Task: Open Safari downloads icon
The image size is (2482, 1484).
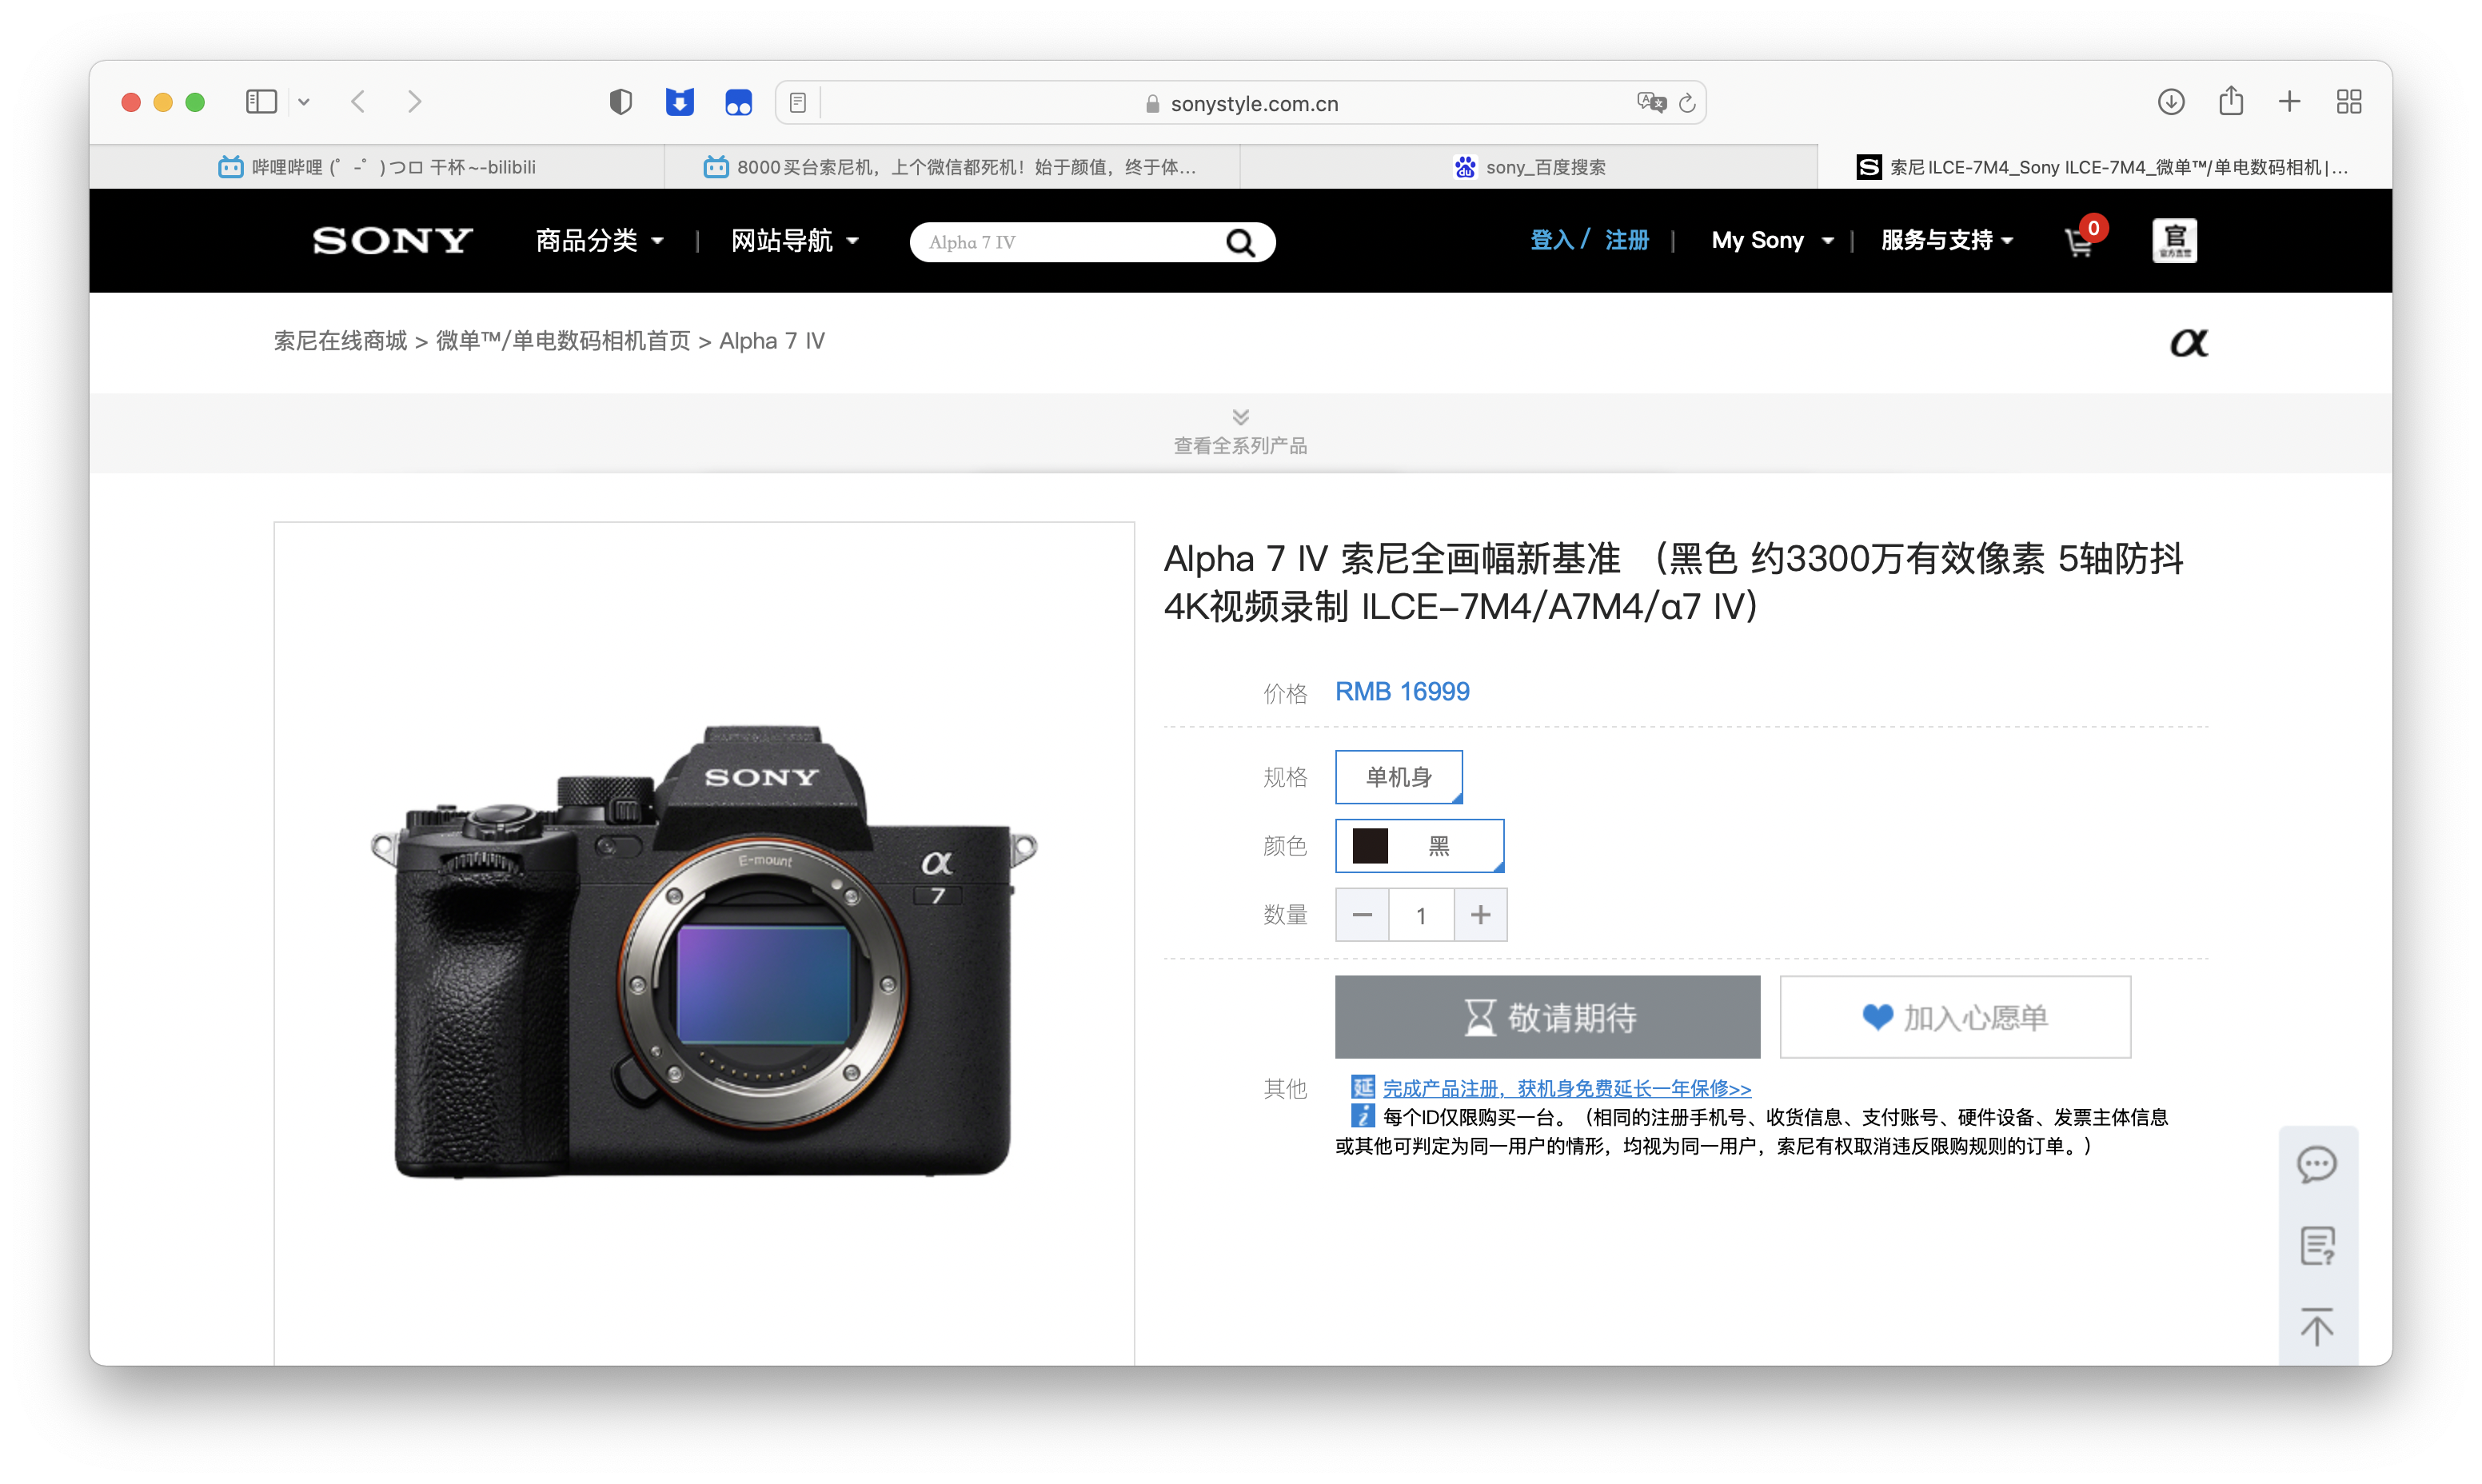Action: [2170, 102]
